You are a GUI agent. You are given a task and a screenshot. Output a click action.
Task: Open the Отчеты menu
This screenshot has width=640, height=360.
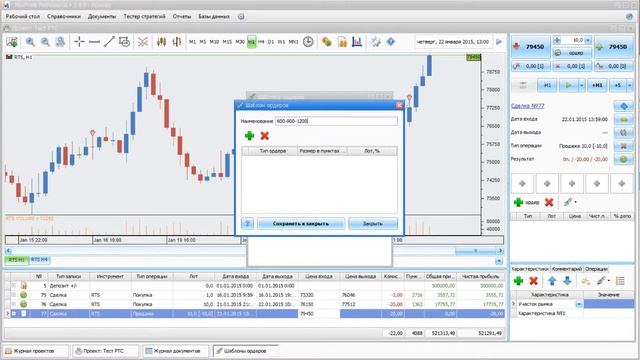tap(182, 17)
